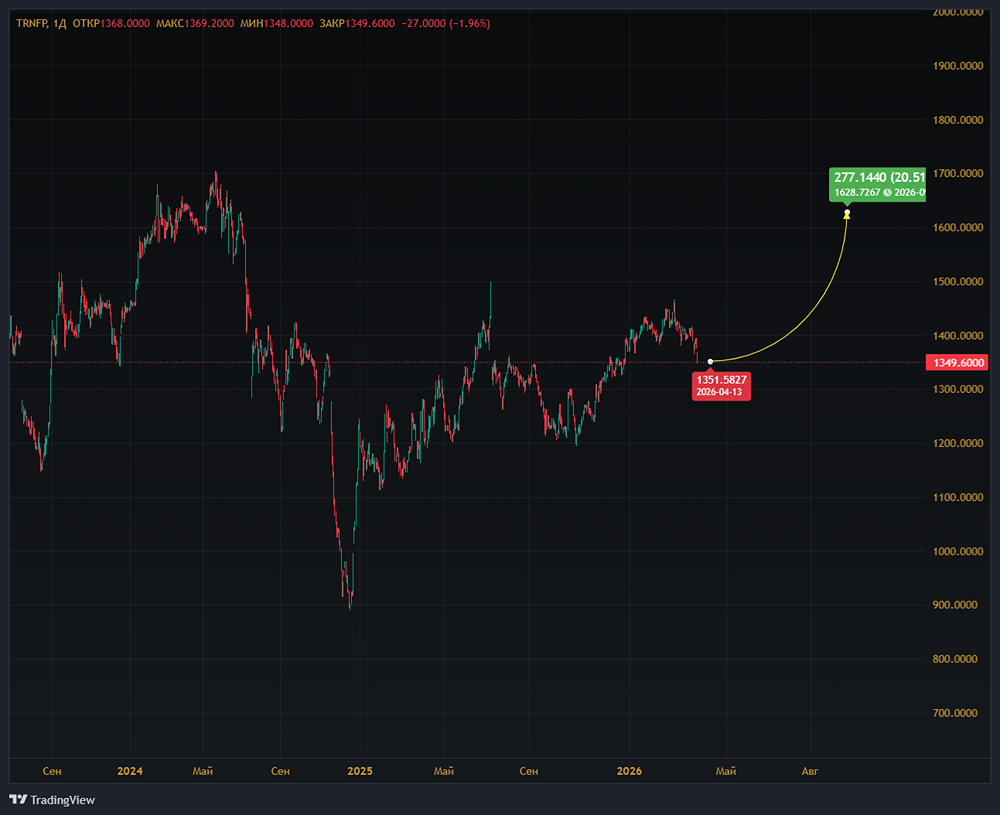Screen dimensions: 1000x815
Task: Click the ЗАКР close value in legend
Action: tap(370, 22)
